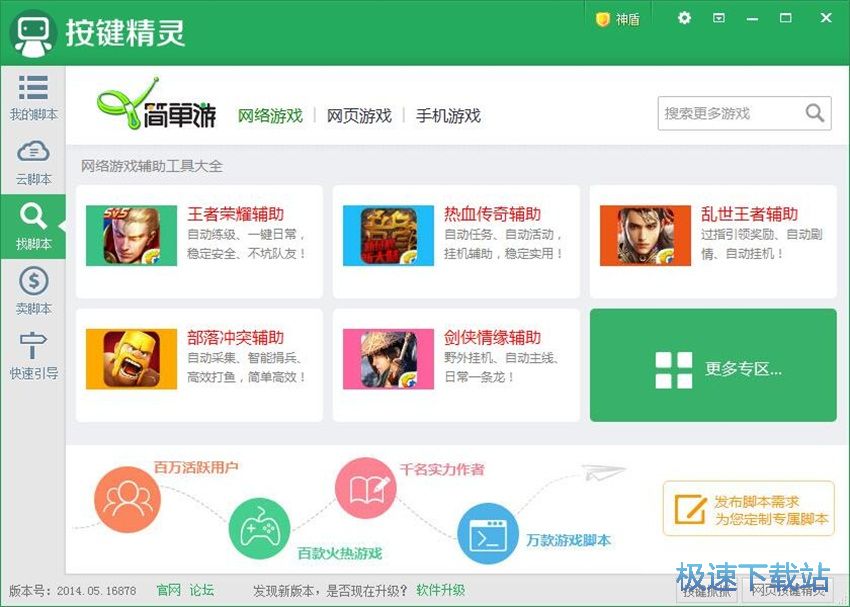
Task: Click the edit icon in 发布脚本需求 box
Action: (x=690, y=509)
